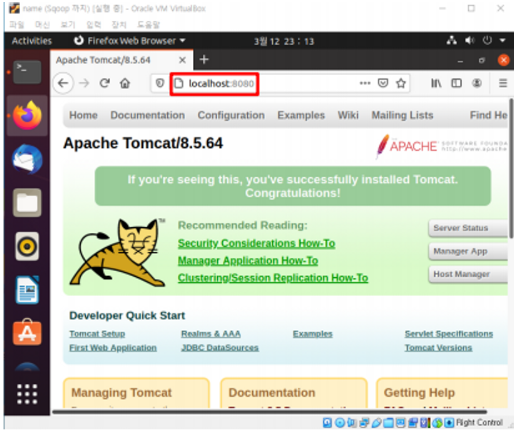This screenshot has height=433, width=514.
Task: Open the tracking protection shield icon
Action: click(x=160, y=83)
